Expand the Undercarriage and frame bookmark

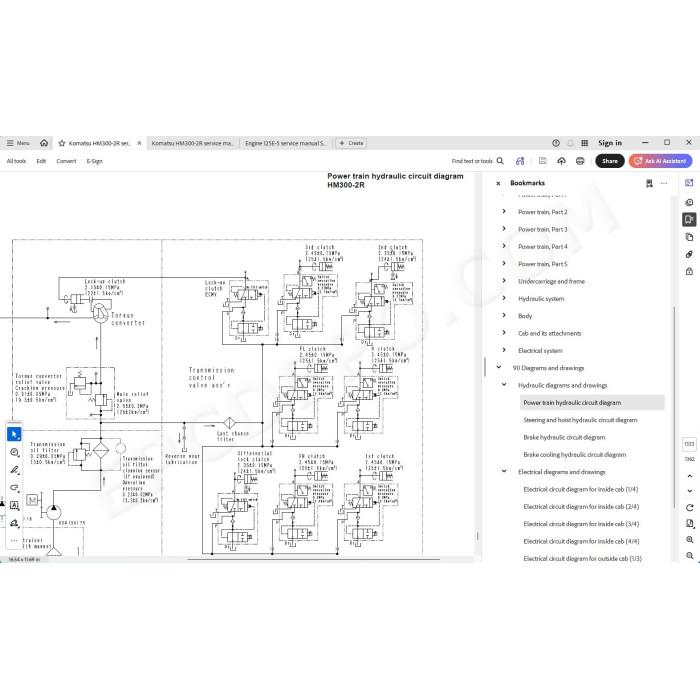point(504,281)
